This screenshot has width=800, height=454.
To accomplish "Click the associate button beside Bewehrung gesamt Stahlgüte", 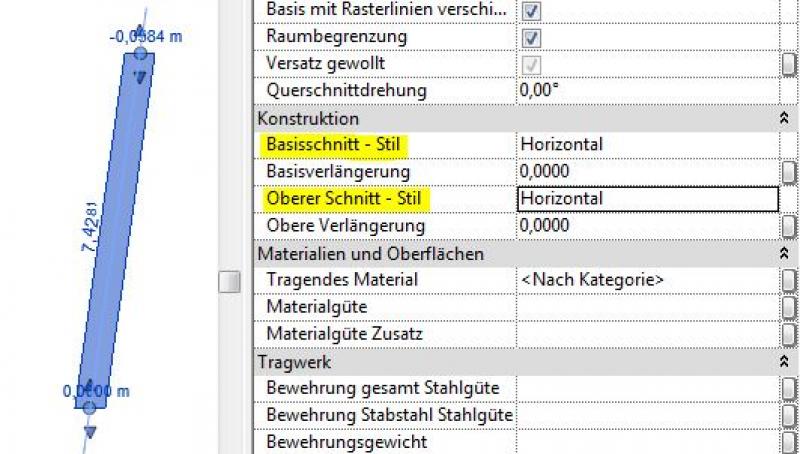I will tap(789, 388).
